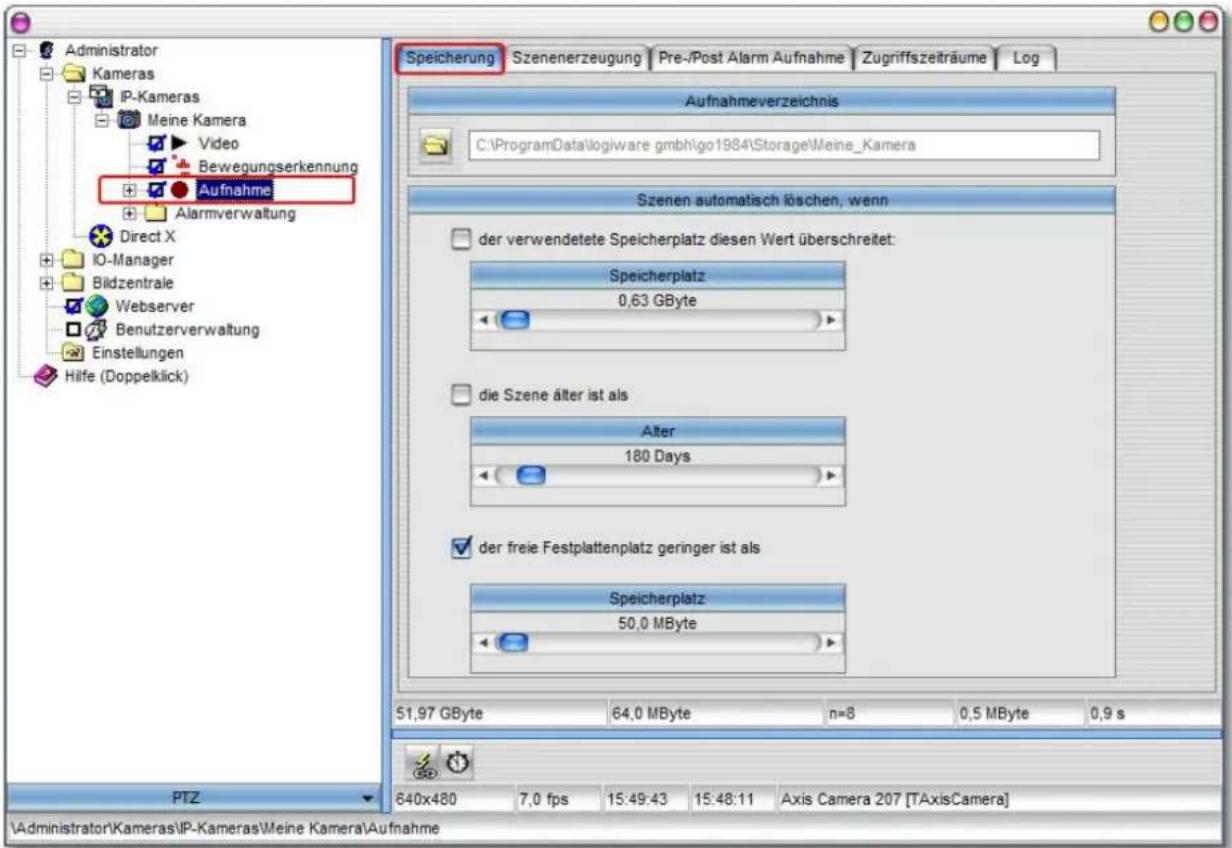Click the Kameras folder icon
Screen dimensions: 1232x848
[x=76, y=74]
